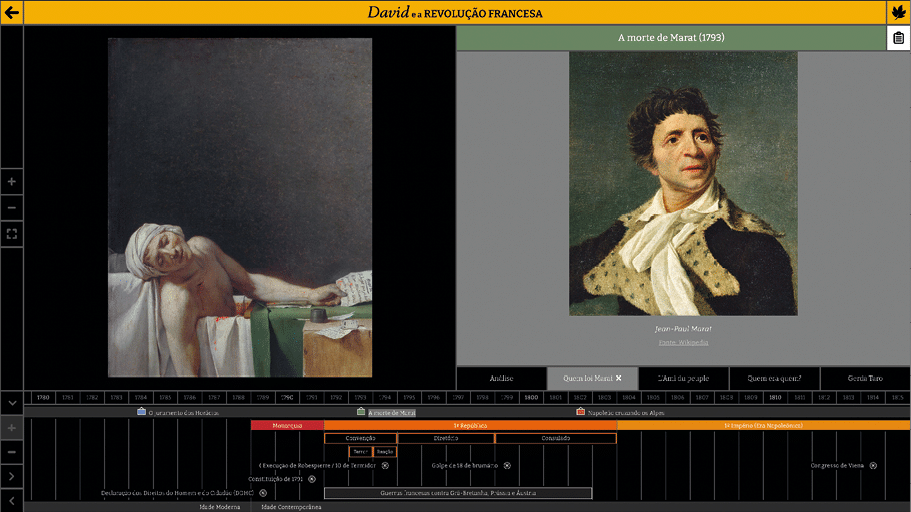This screenshot has width=911, height=512.
Task: Select the Monarquia period bar
Action: click(287, 425)
